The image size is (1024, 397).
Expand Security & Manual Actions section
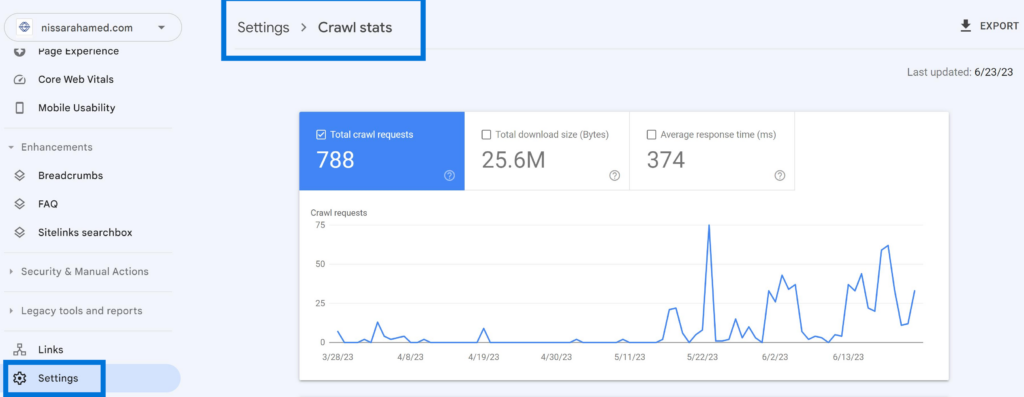tap(84, 272)
